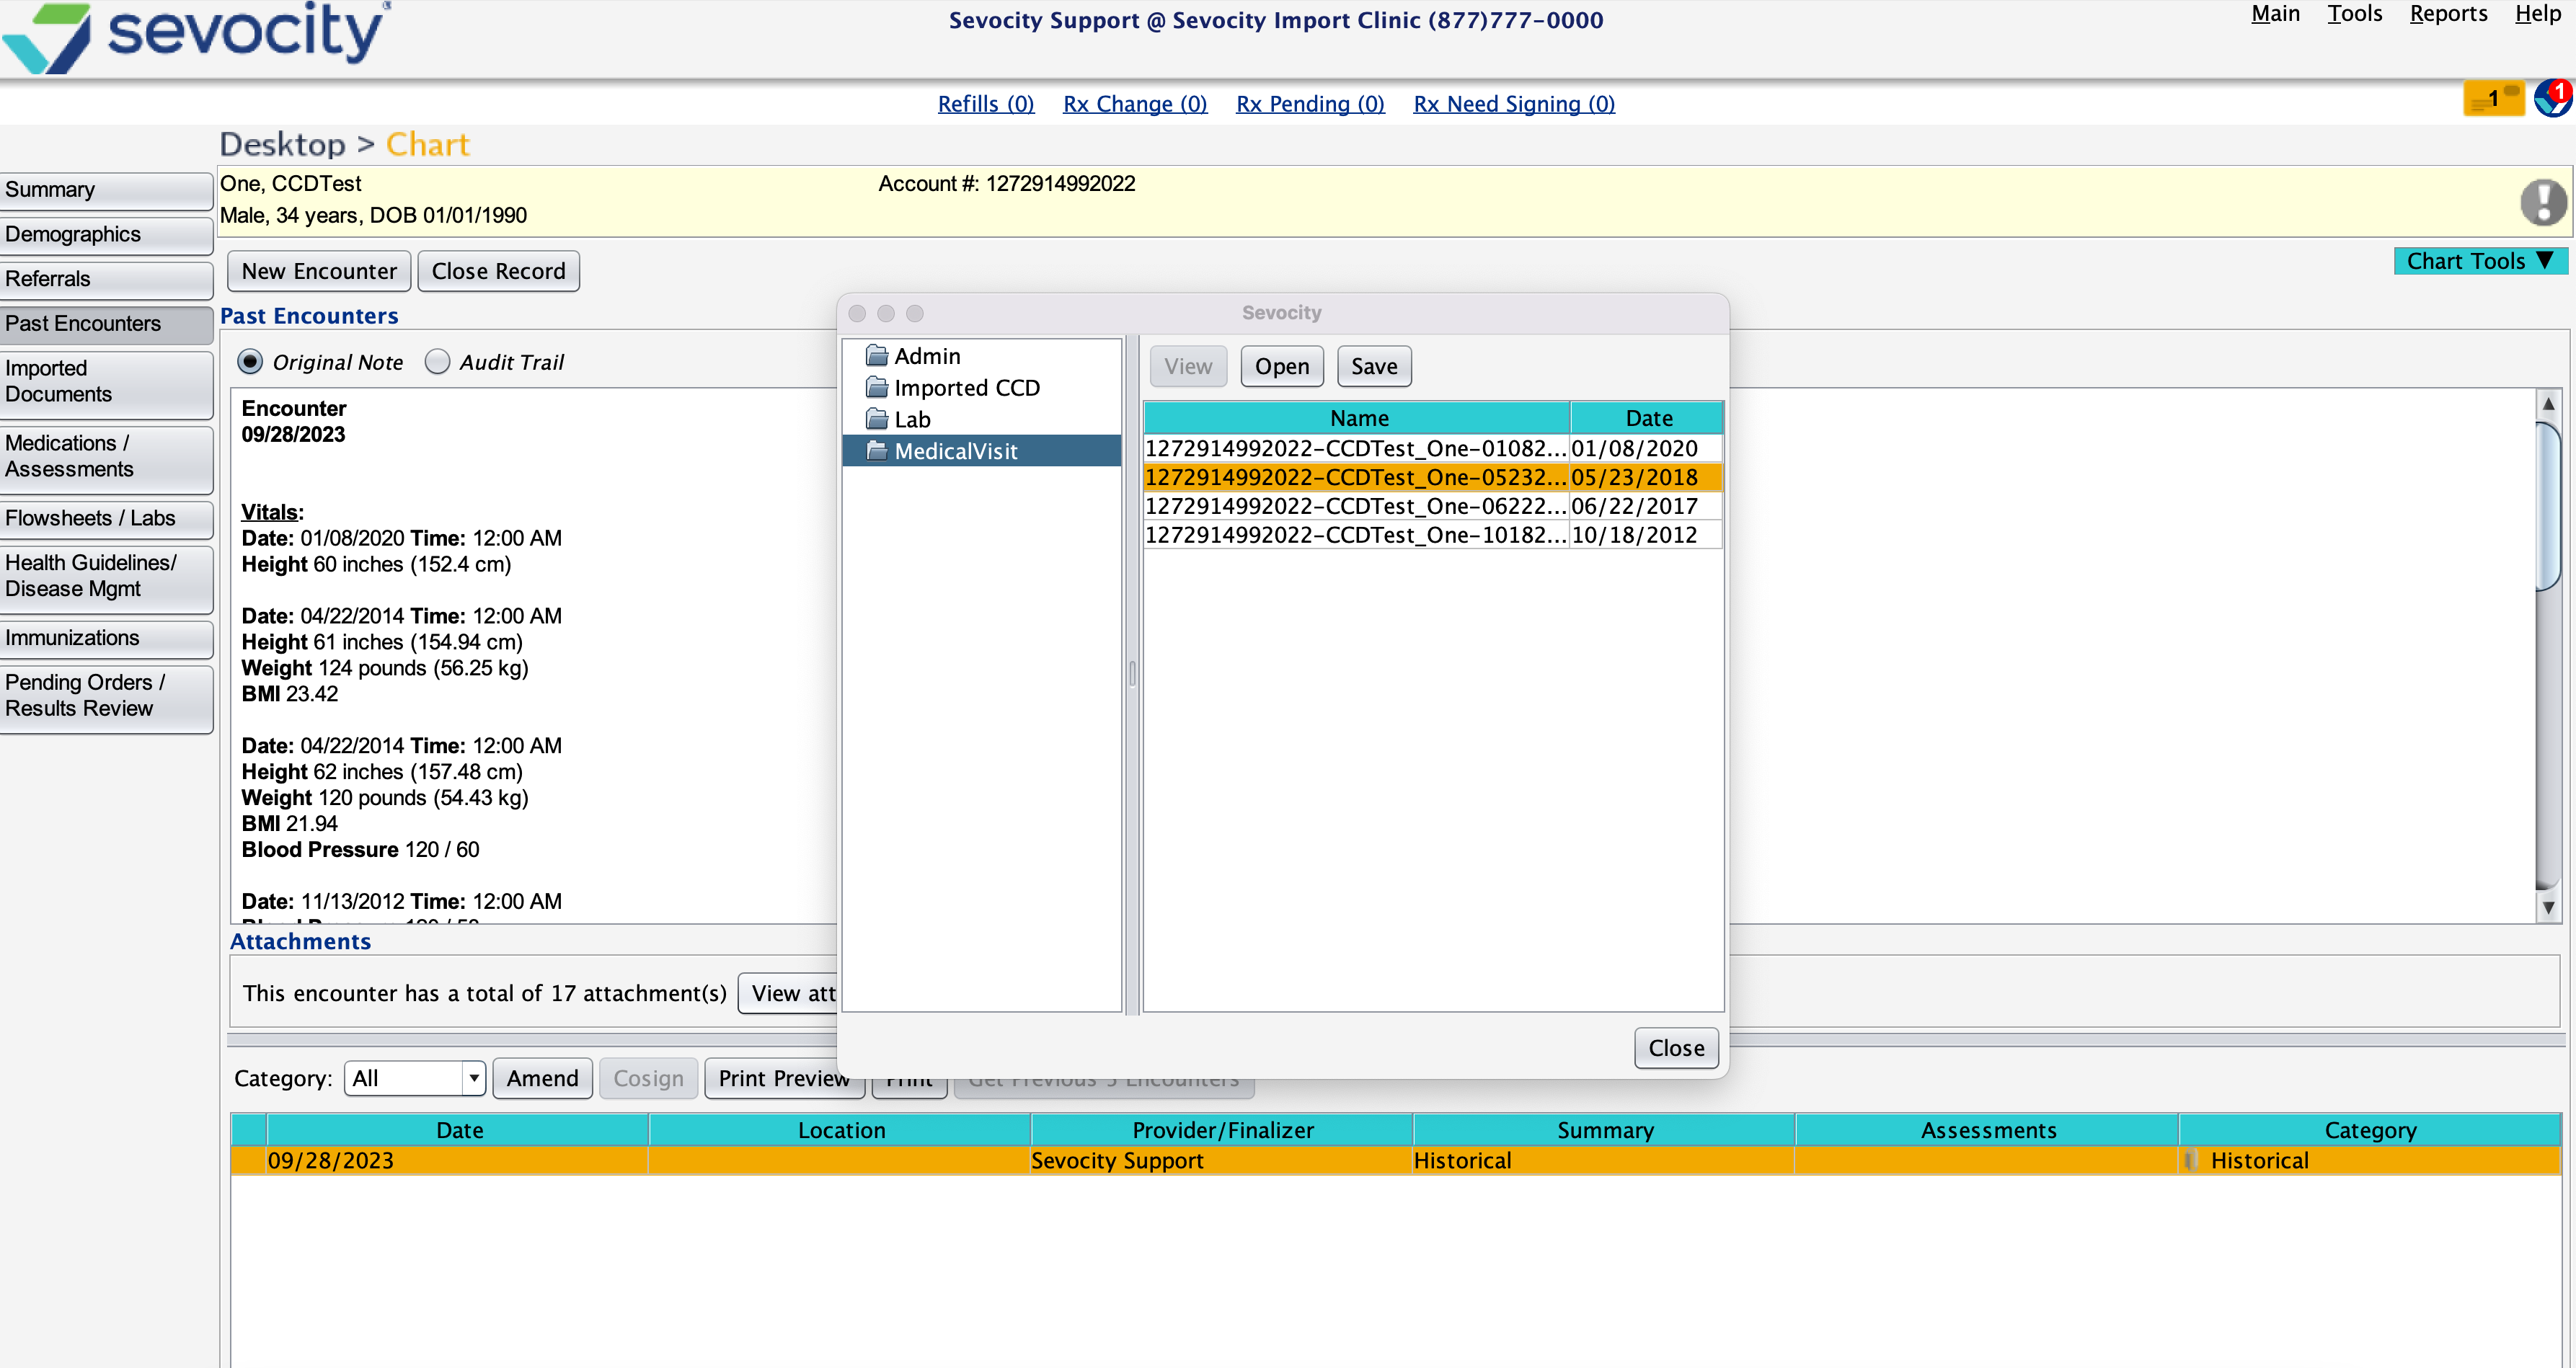Open the Reports menu
The width and height of the screenshot is (2576, 1368).
click(2447, 14)
